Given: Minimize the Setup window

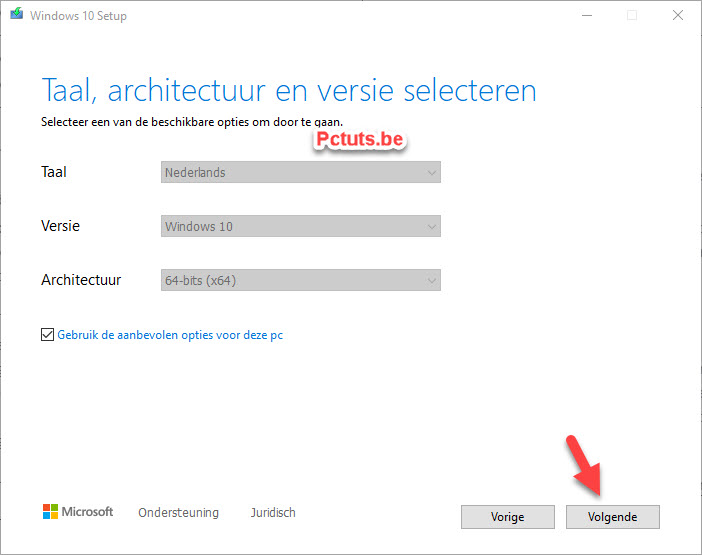Looking at the screenshot, I should (587, 15).
